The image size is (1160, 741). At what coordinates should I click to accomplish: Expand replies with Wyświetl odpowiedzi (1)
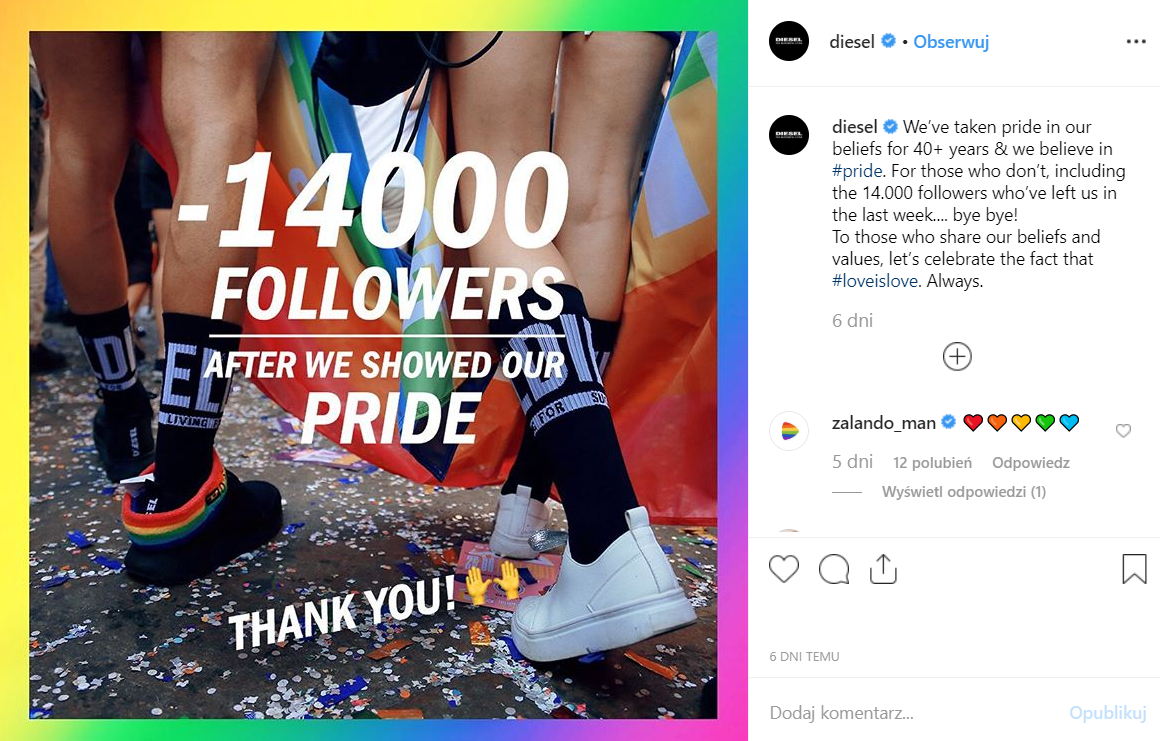pos(963,492)
